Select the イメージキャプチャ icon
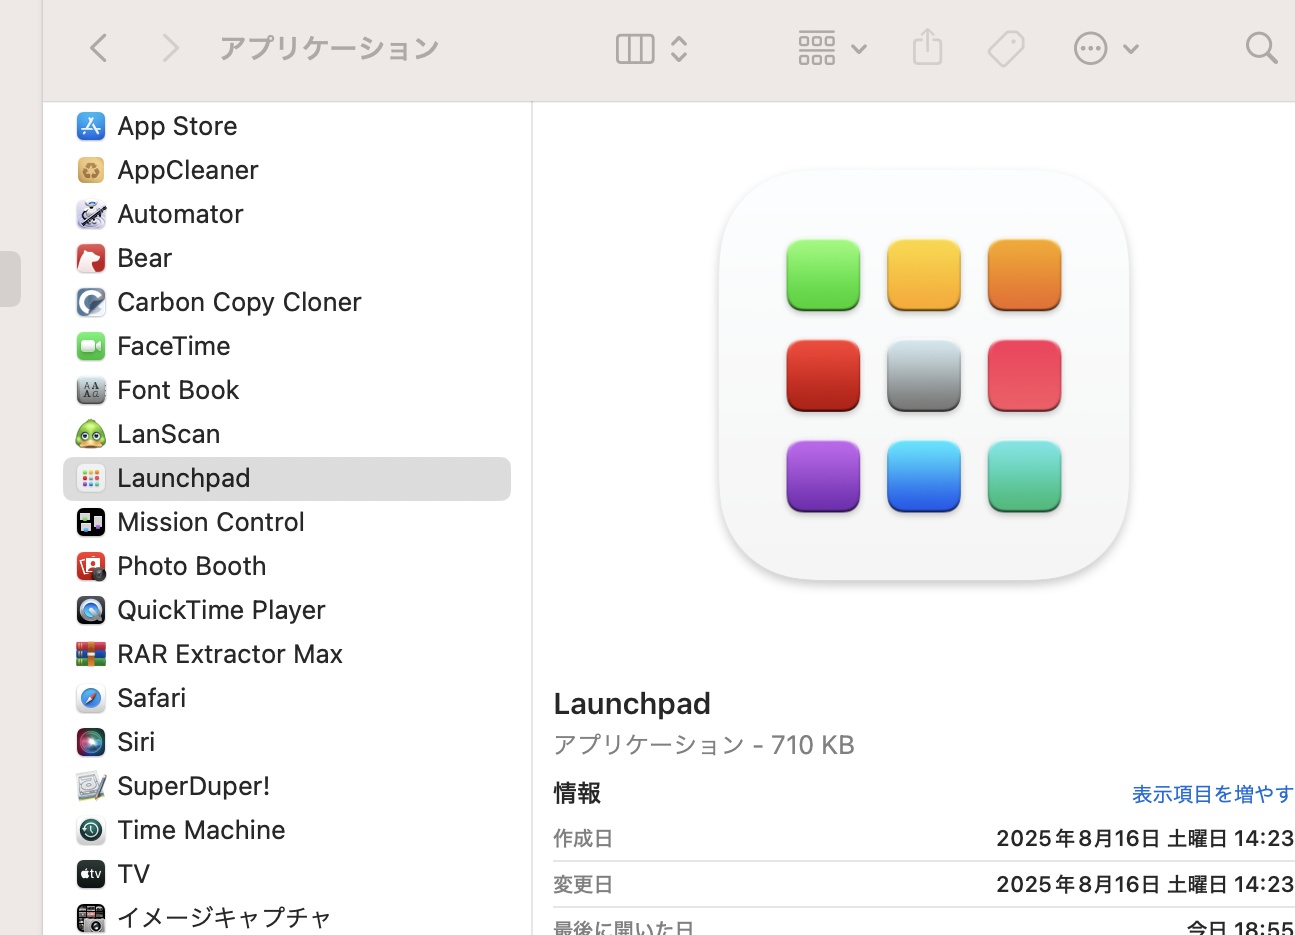The image size is (1295, 935). point(91,918)
